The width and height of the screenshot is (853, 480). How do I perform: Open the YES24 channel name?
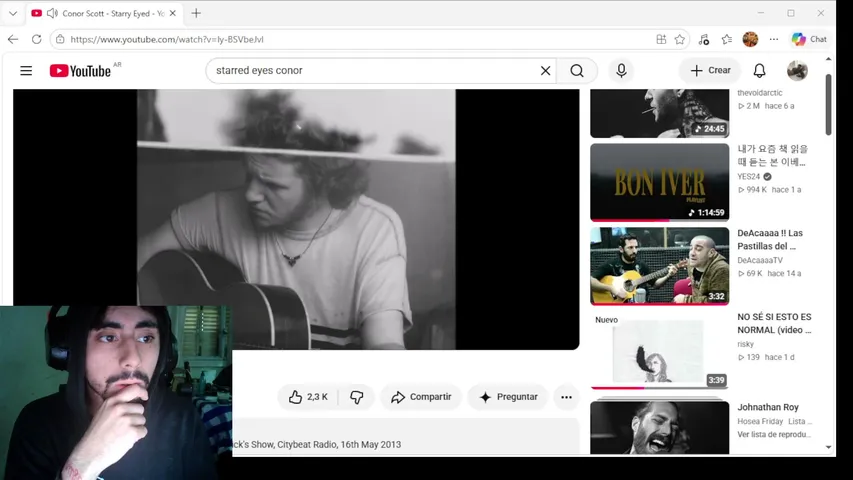tap(749, 176)
